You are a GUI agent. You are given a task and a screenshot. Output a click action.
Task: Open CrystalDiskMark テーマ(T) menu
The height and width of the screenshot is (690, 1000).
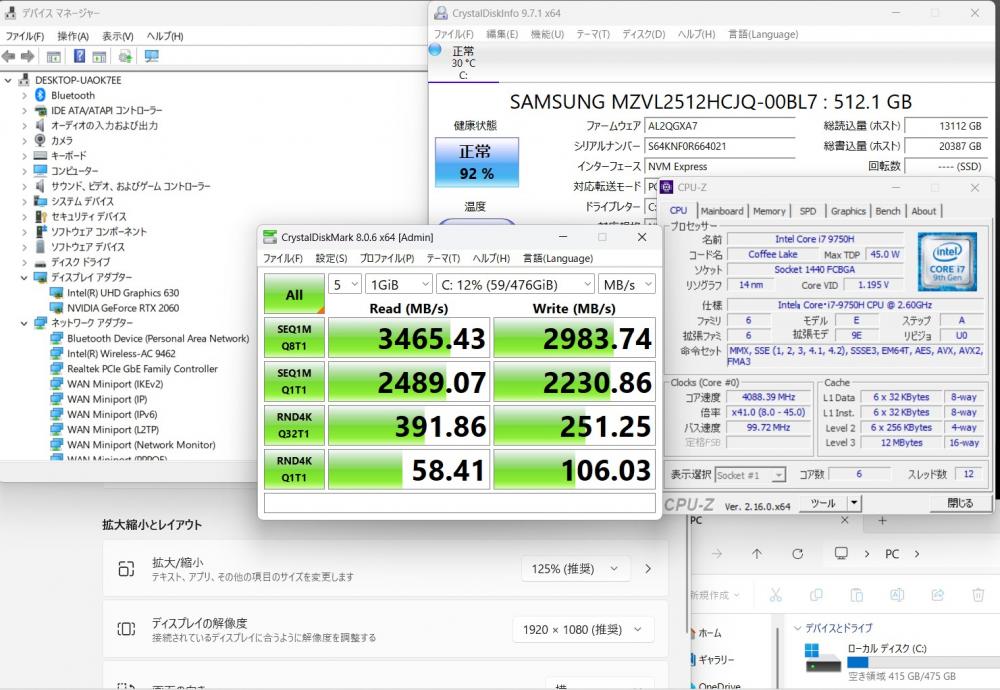coord(443,258)
